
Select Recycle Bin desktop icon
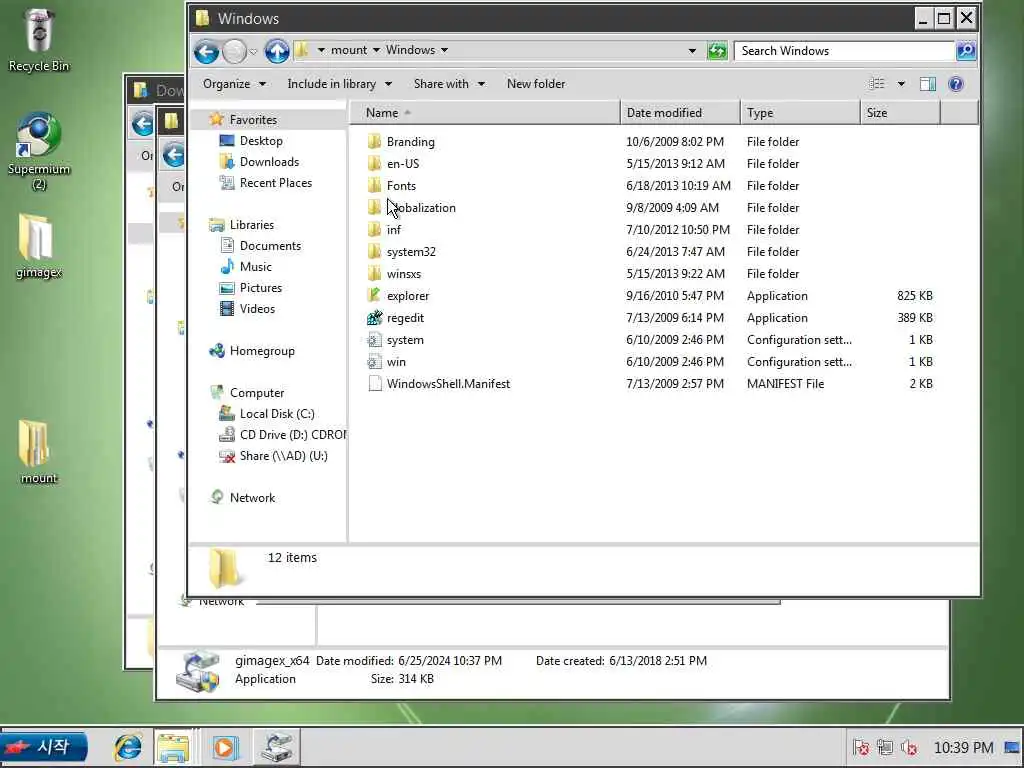(x=39, y=39)
